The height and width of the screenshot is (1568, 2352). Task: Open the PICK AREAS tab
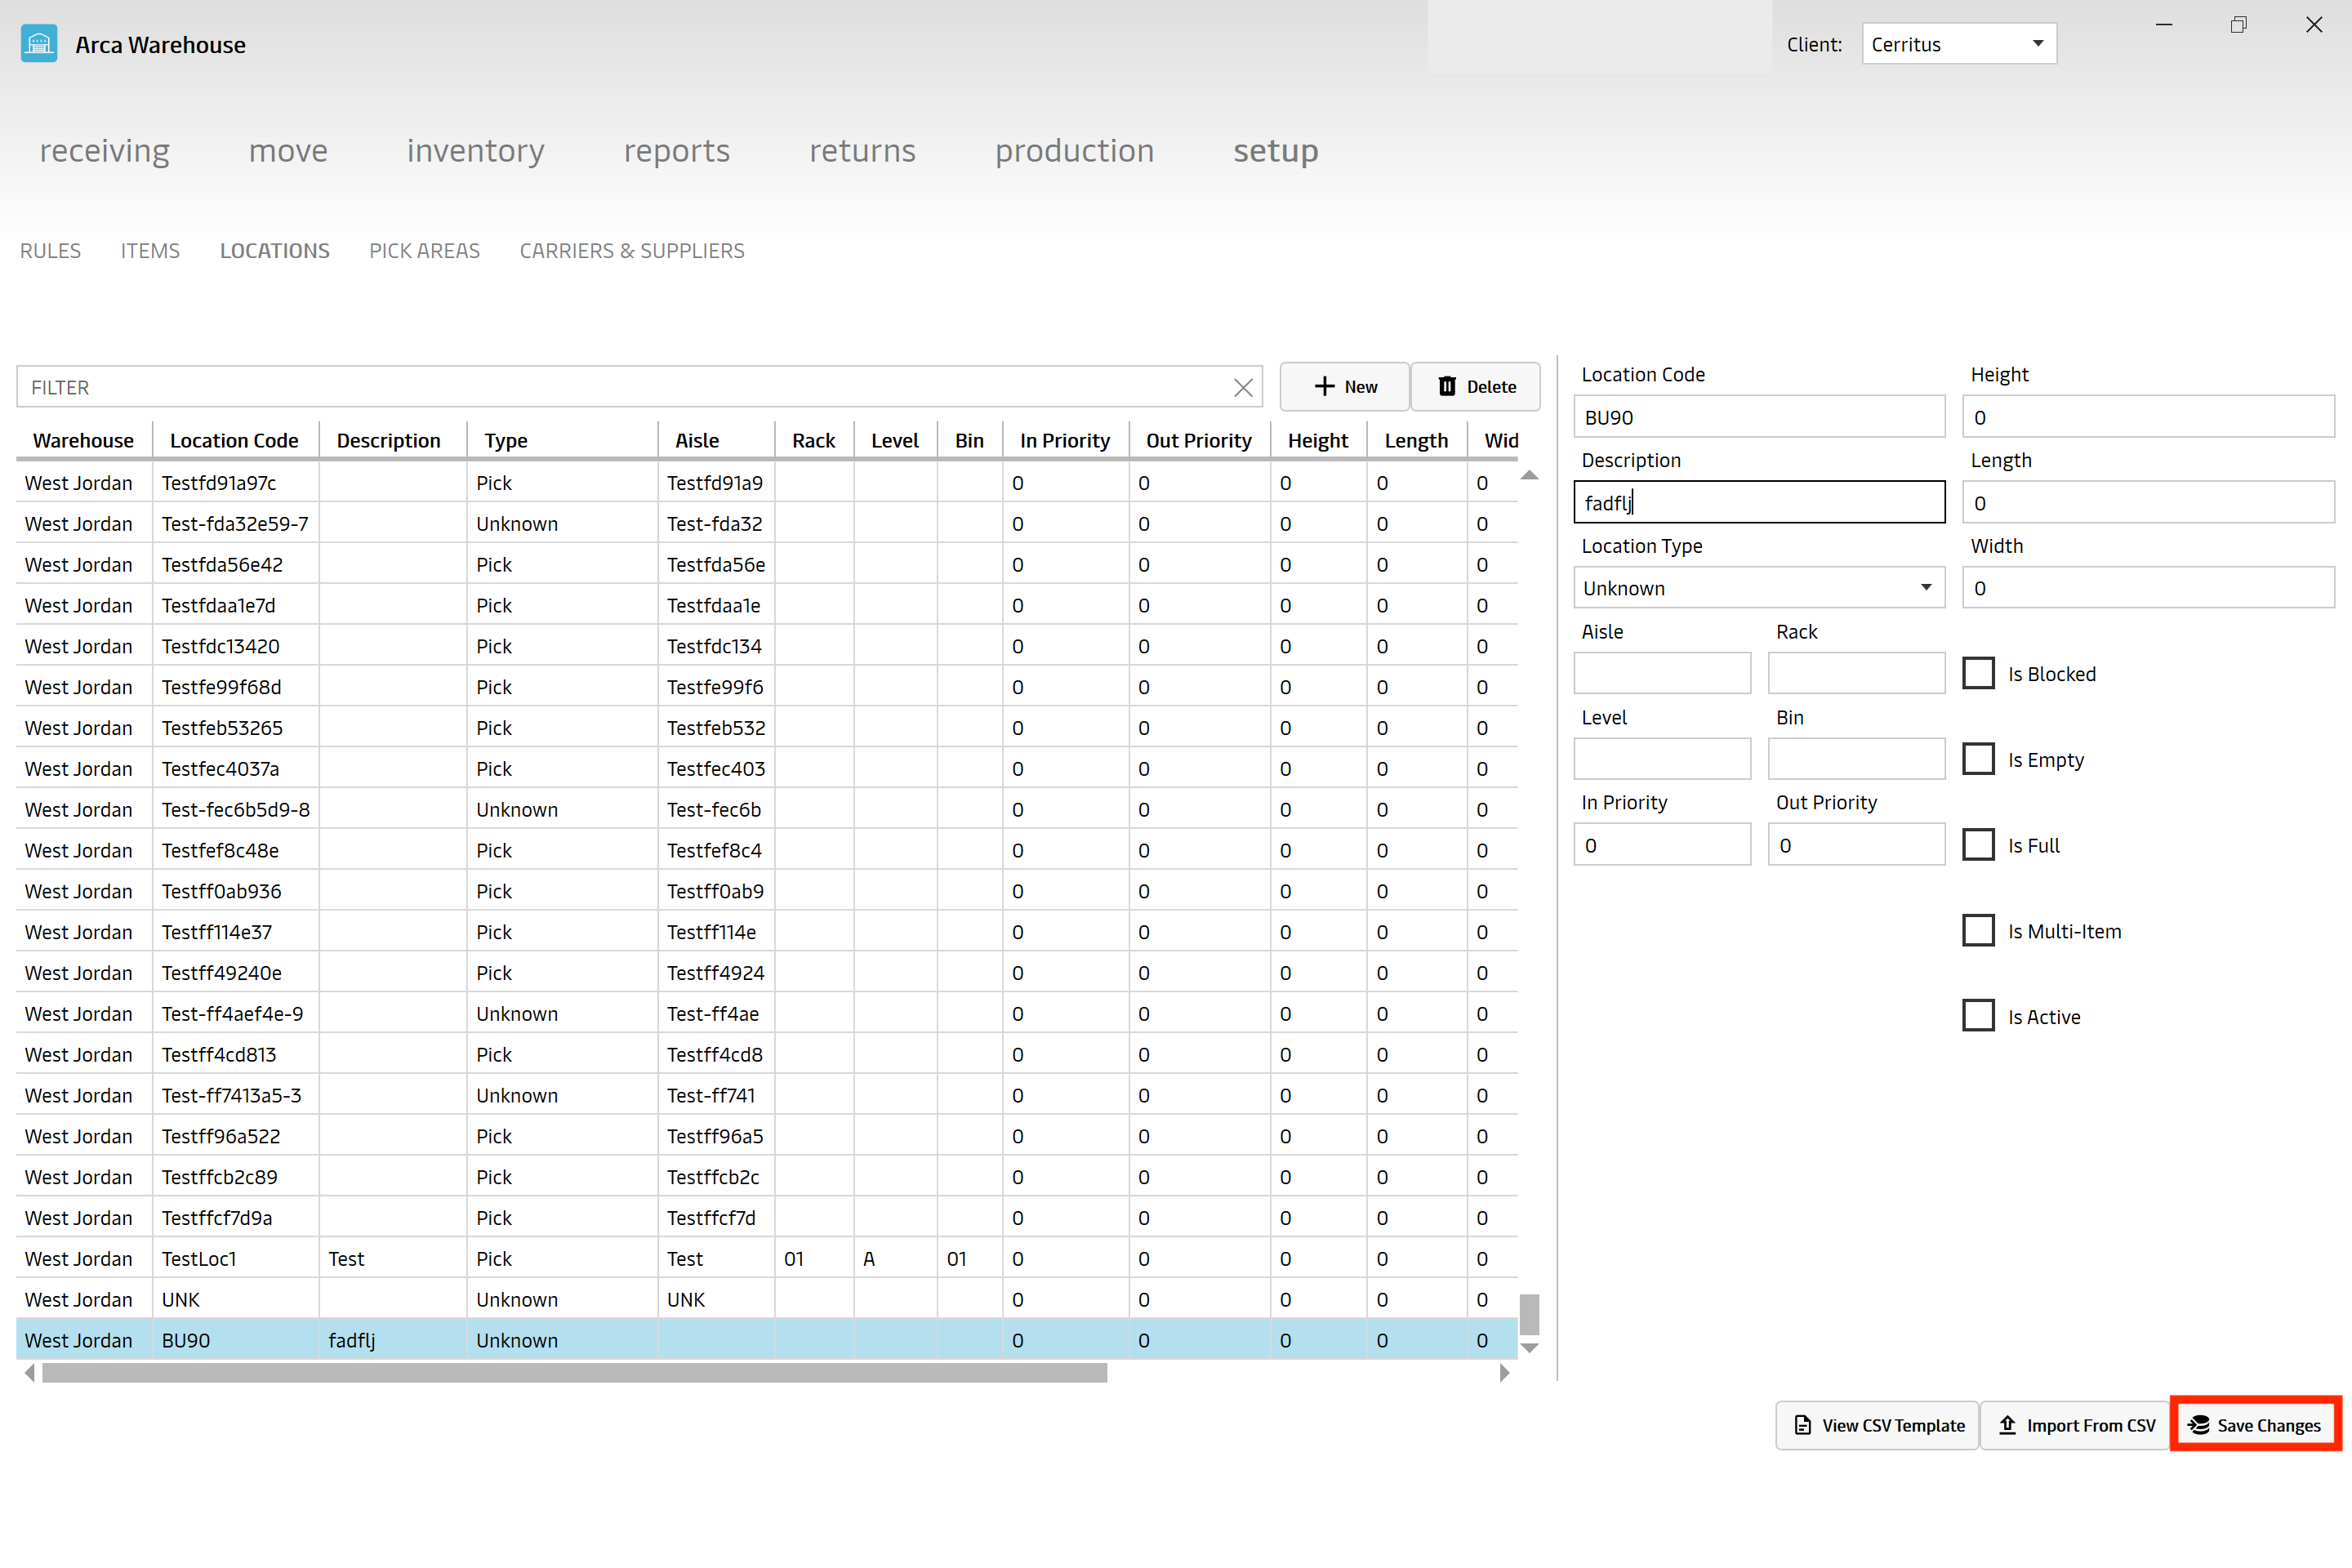coord(425,251)
